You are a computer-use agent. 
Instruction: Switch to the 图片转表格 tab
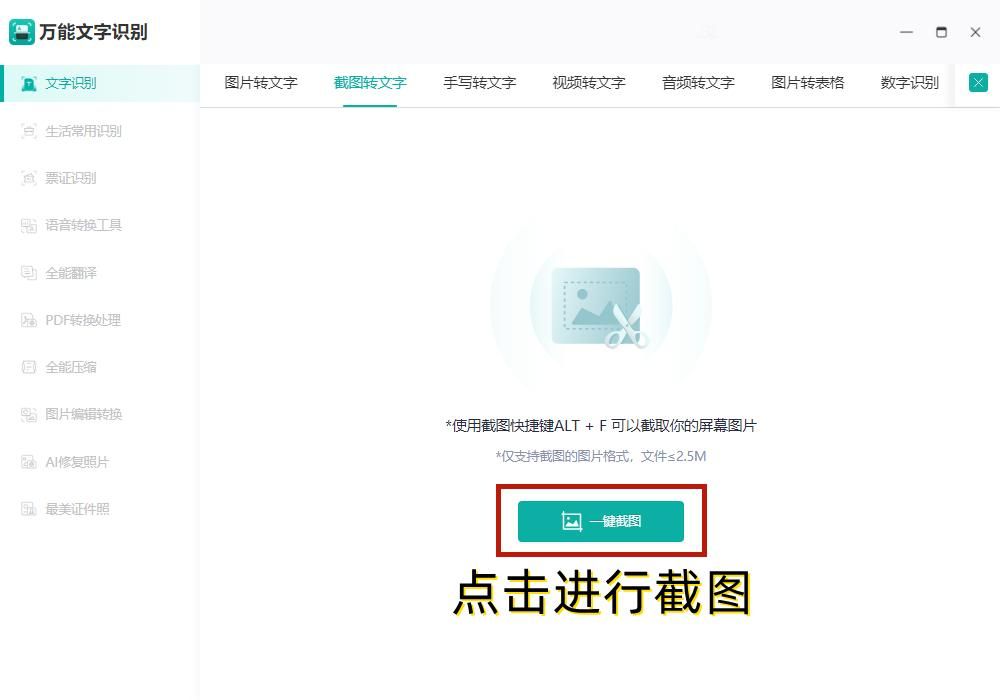pos(807,83)
